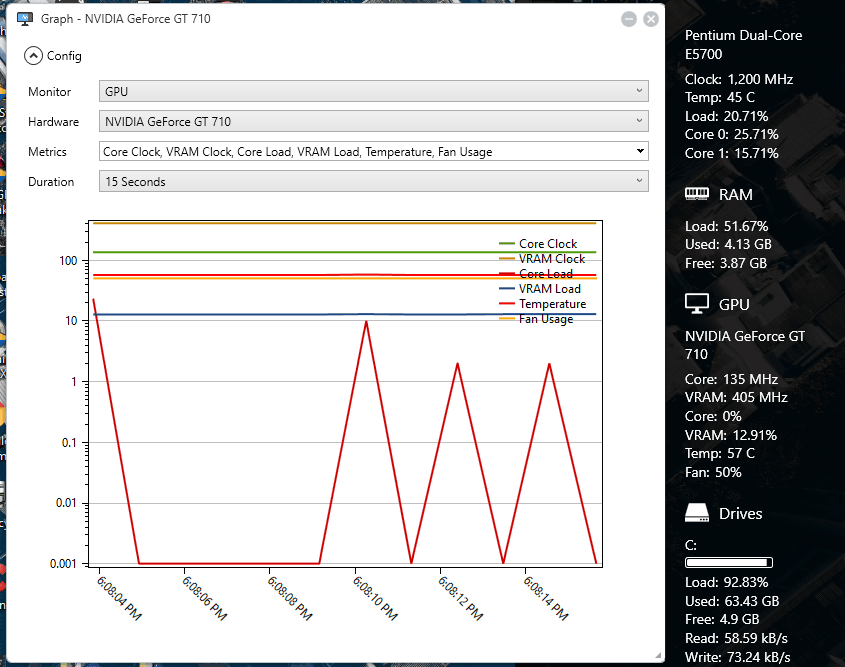Click the Fan: 50% reading

(713, 472)
